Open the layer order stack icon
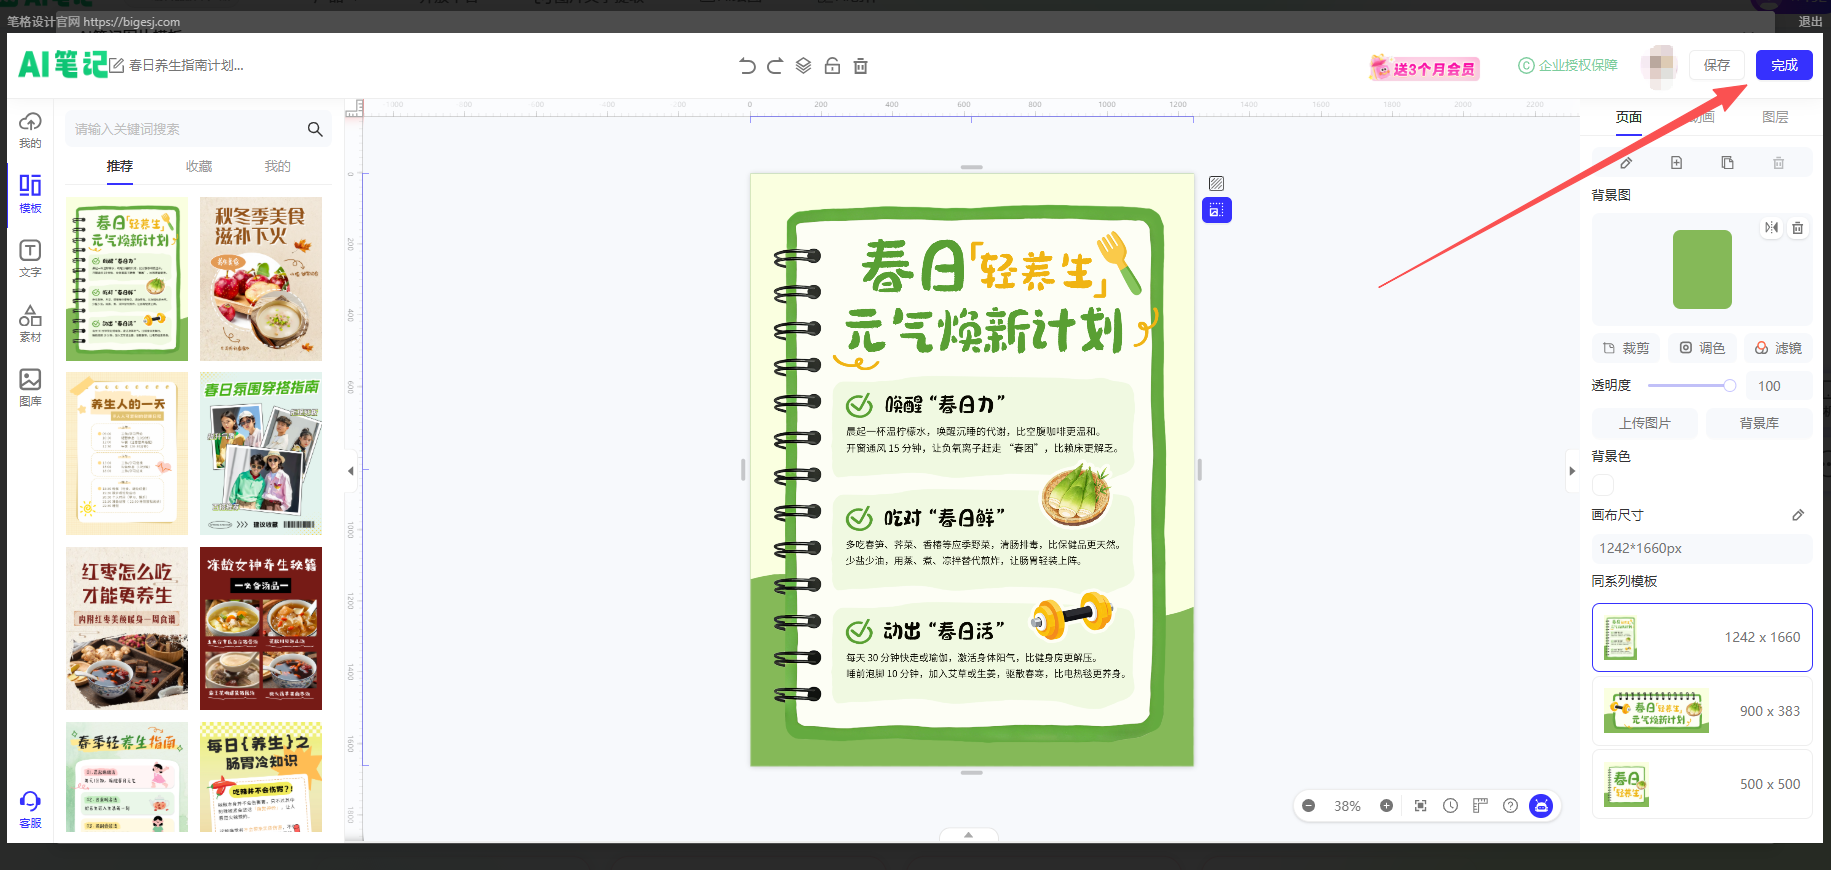 [x=803, y=66]
